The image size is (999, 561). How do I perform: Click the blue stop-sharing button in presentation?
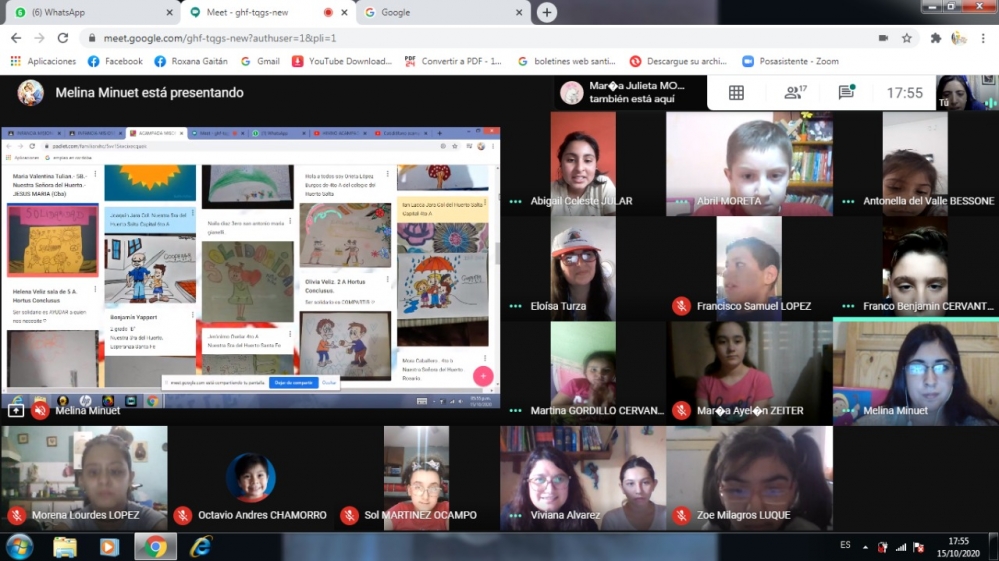294,383
